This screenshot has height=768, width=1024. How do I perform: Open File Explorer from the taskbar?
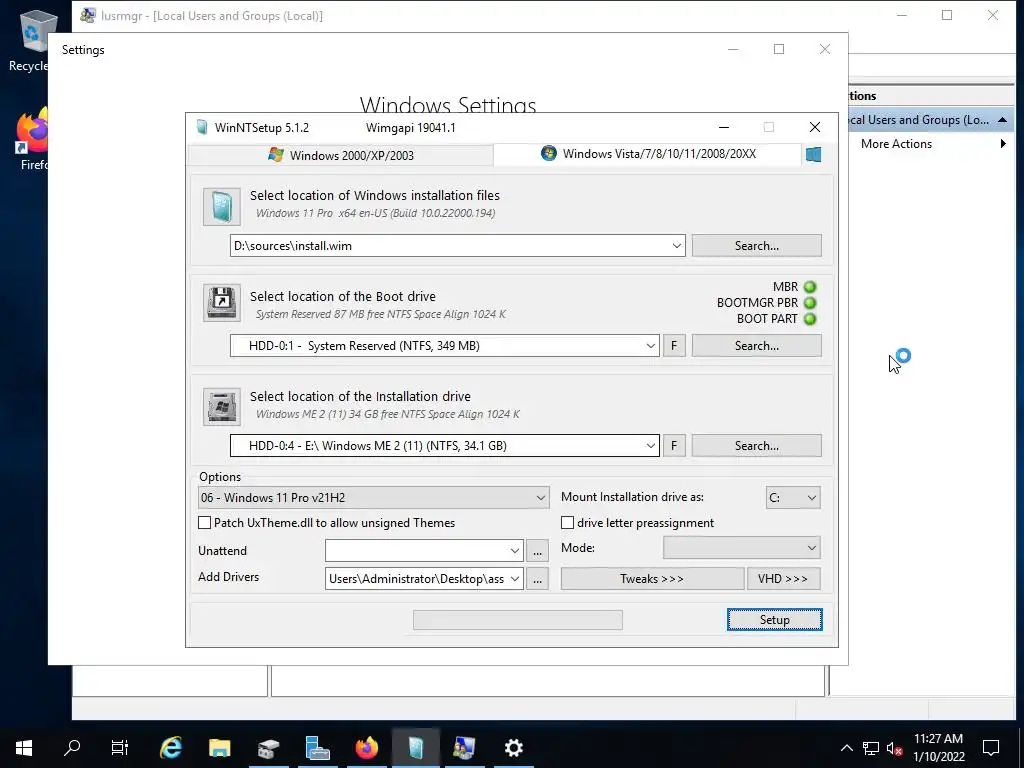tap(219, 748)
